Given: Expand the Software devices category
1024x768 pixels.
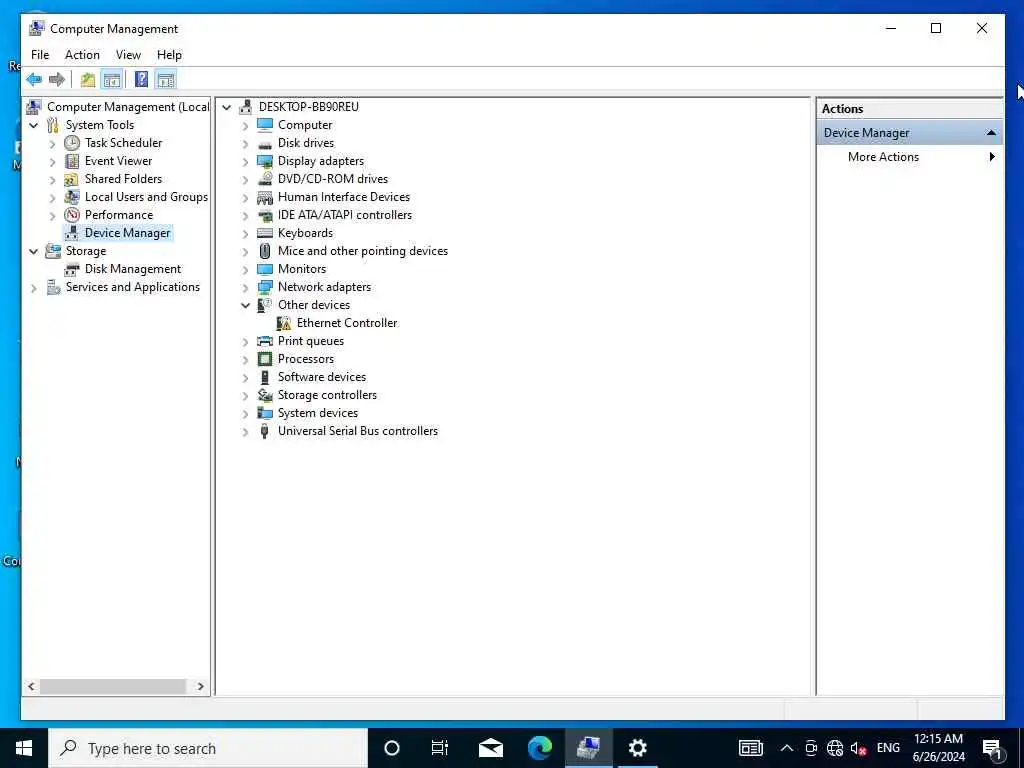Looking at the screenshot, I should [x=246, y=377].
